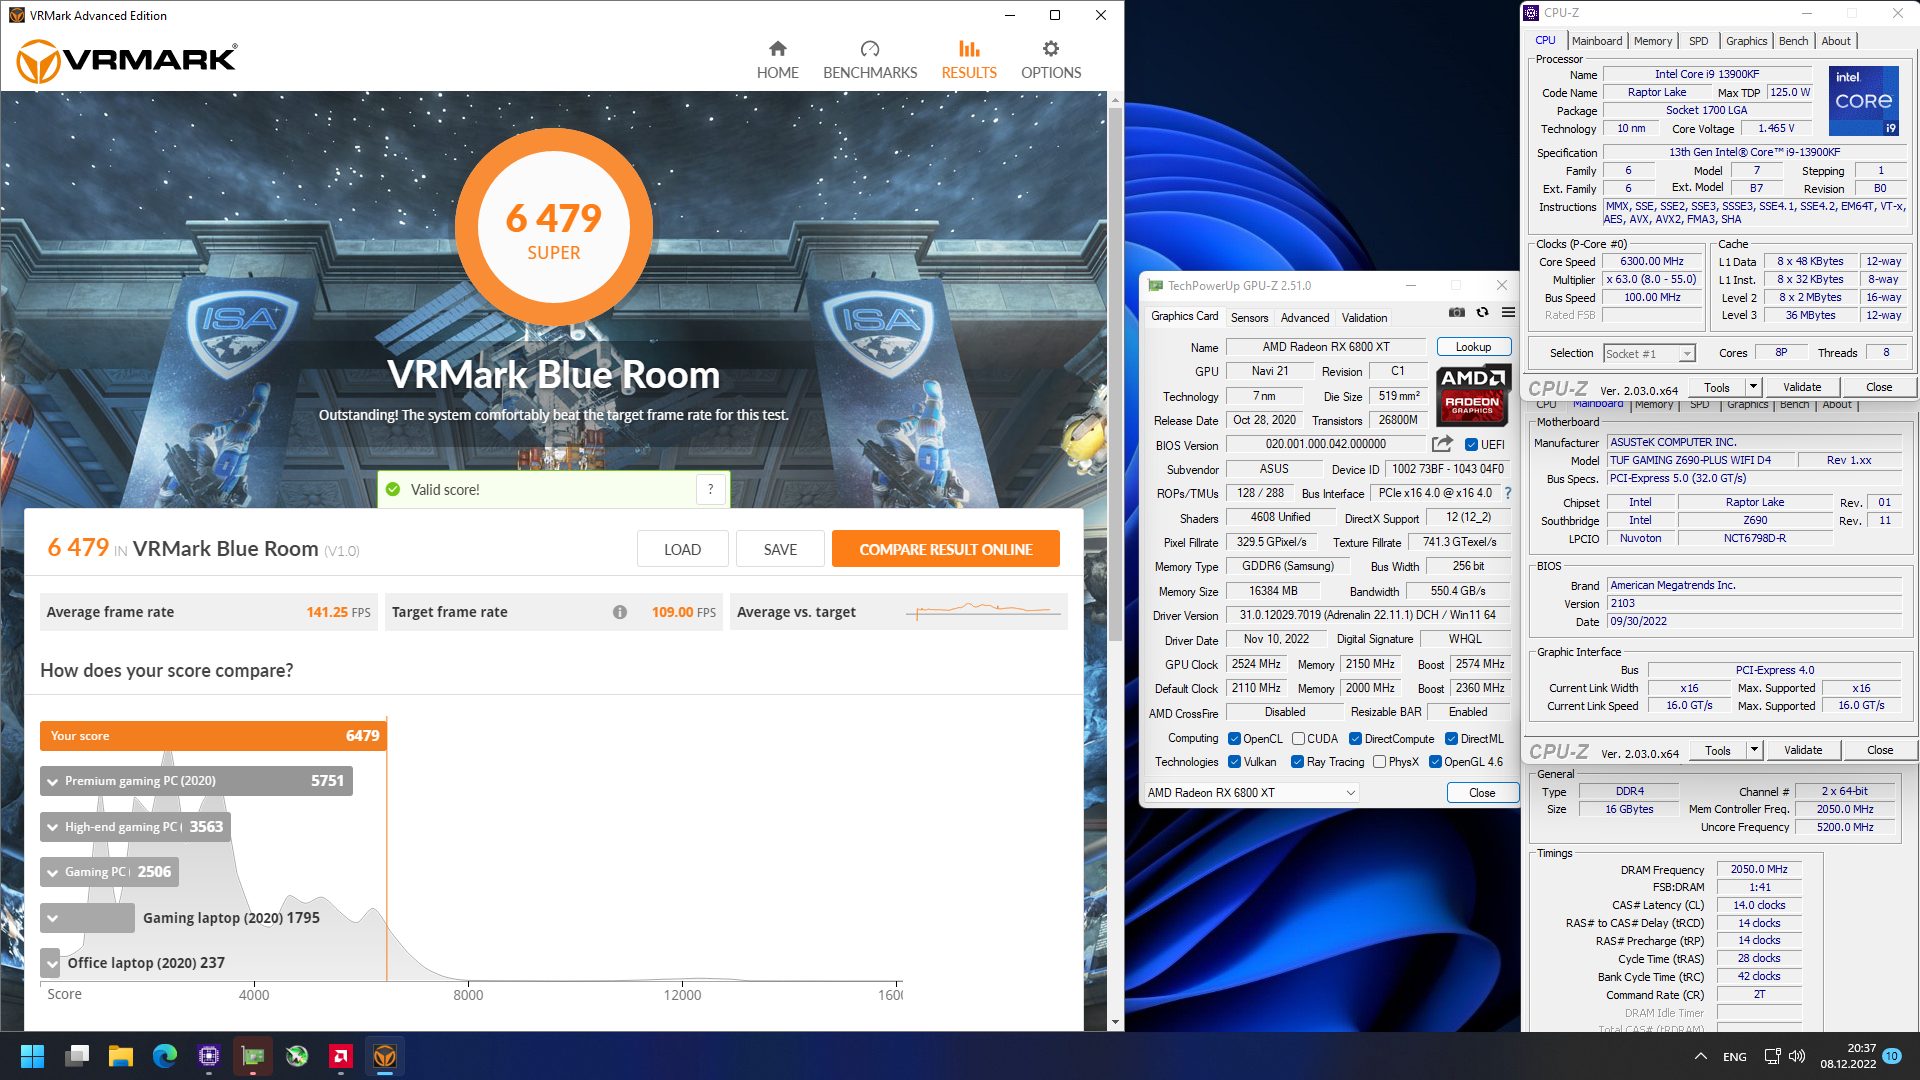Click the VRMark scrollbar down arrow

(1115, 1023)
